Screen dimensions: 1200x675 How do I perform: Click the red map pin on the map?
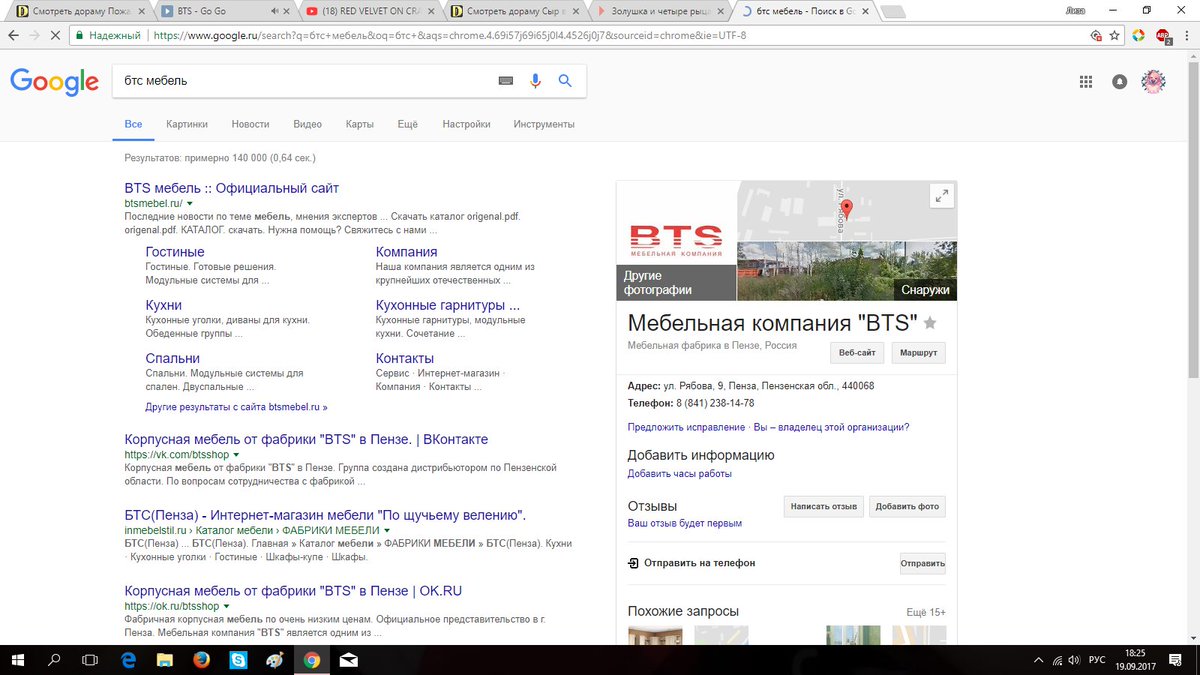pos(846,208)
